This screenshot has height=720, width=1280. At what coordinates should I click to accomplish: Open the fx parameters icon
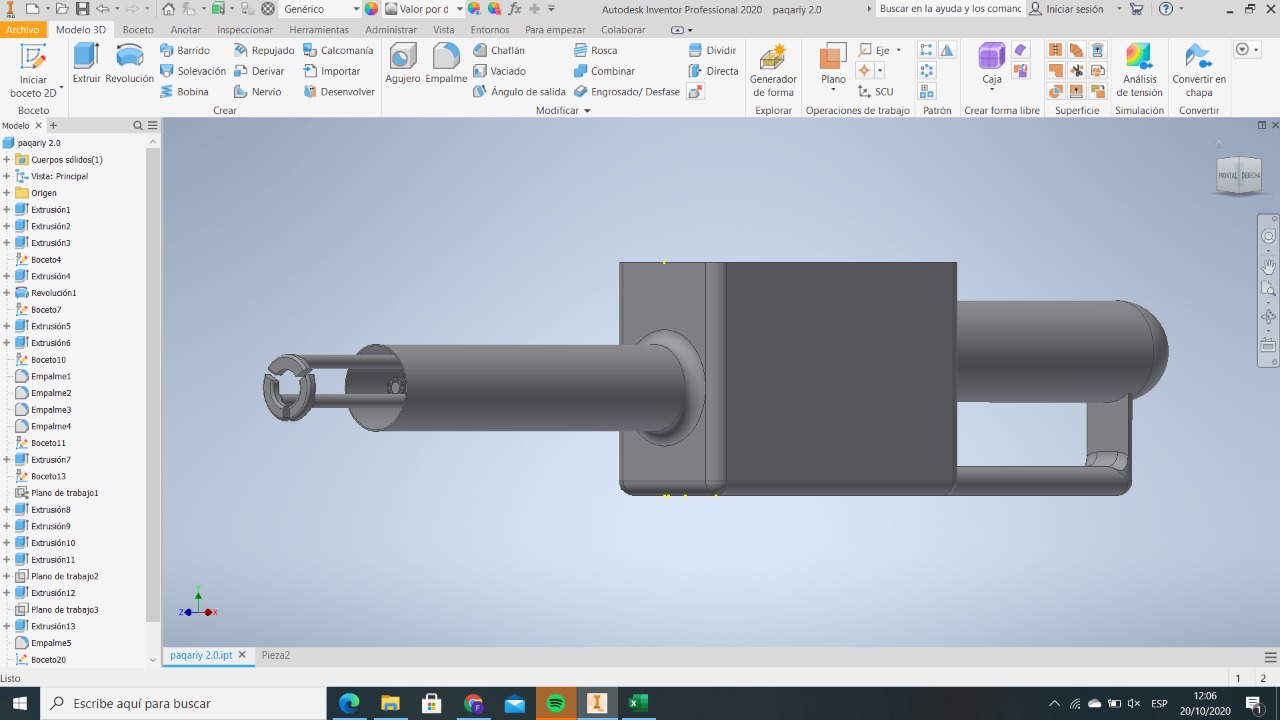(514, 9)
